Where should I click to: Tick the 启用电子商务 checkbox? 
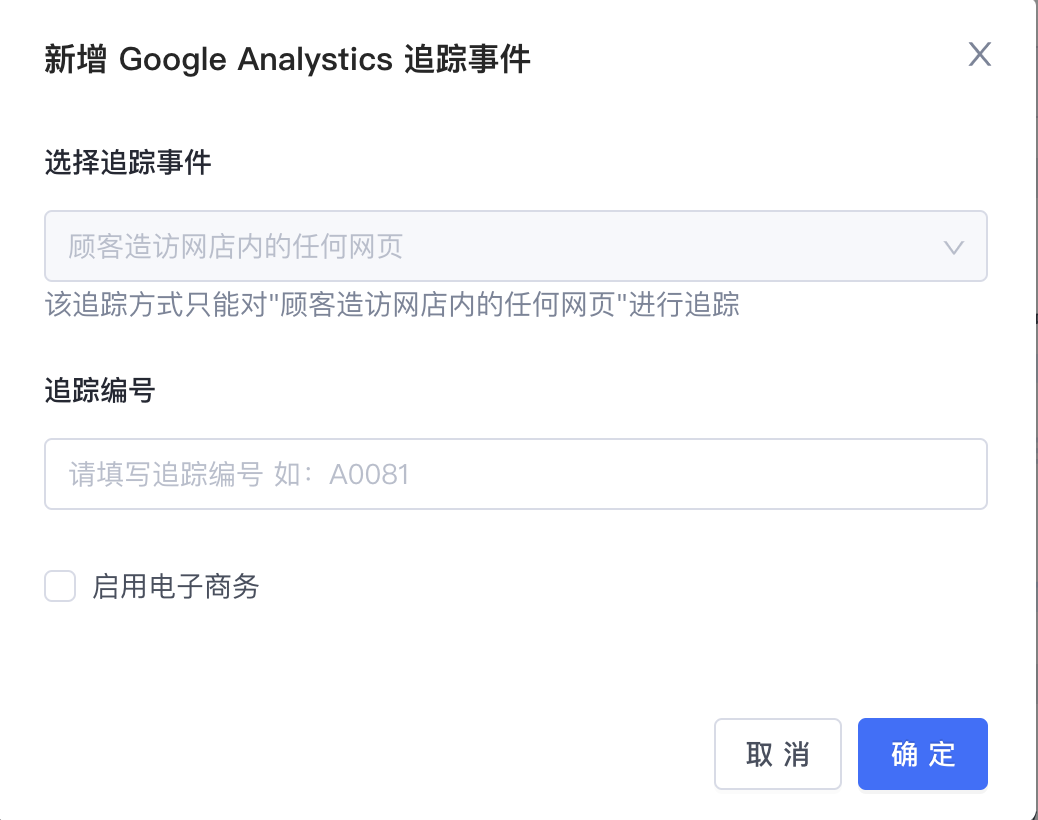(x=60, y=586)
